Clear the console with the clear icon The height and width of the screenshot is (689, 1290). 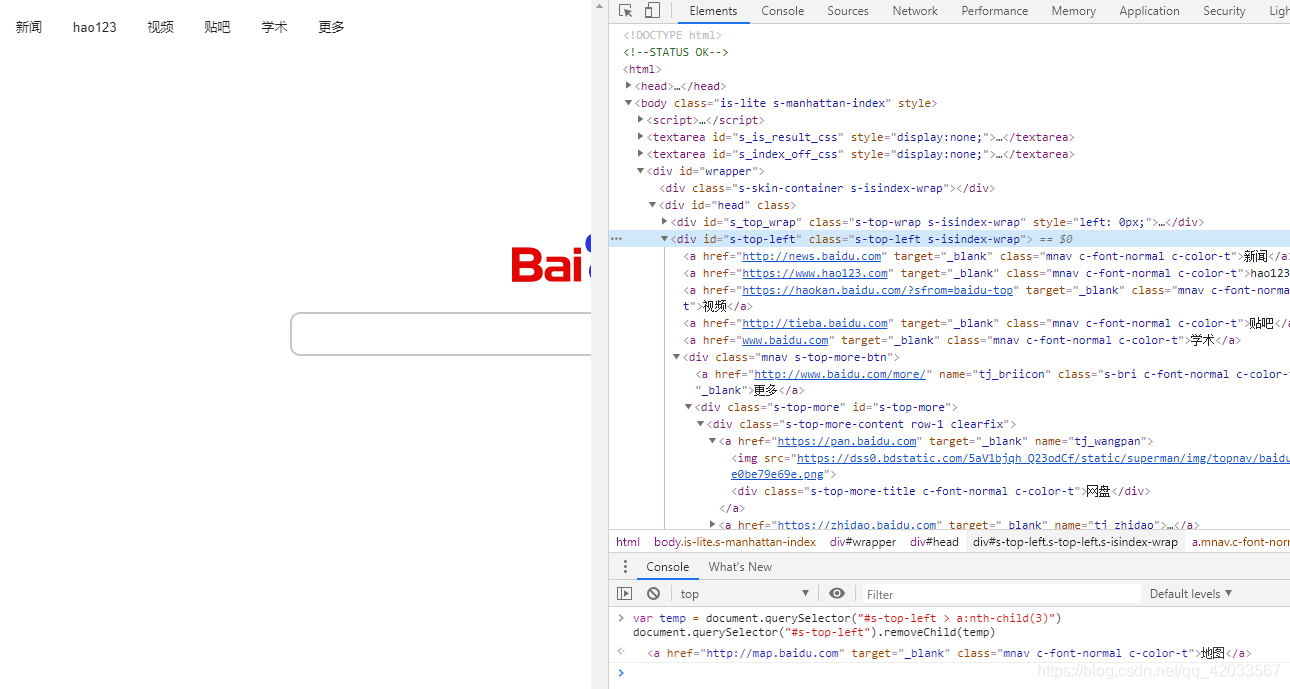[653, 594]
